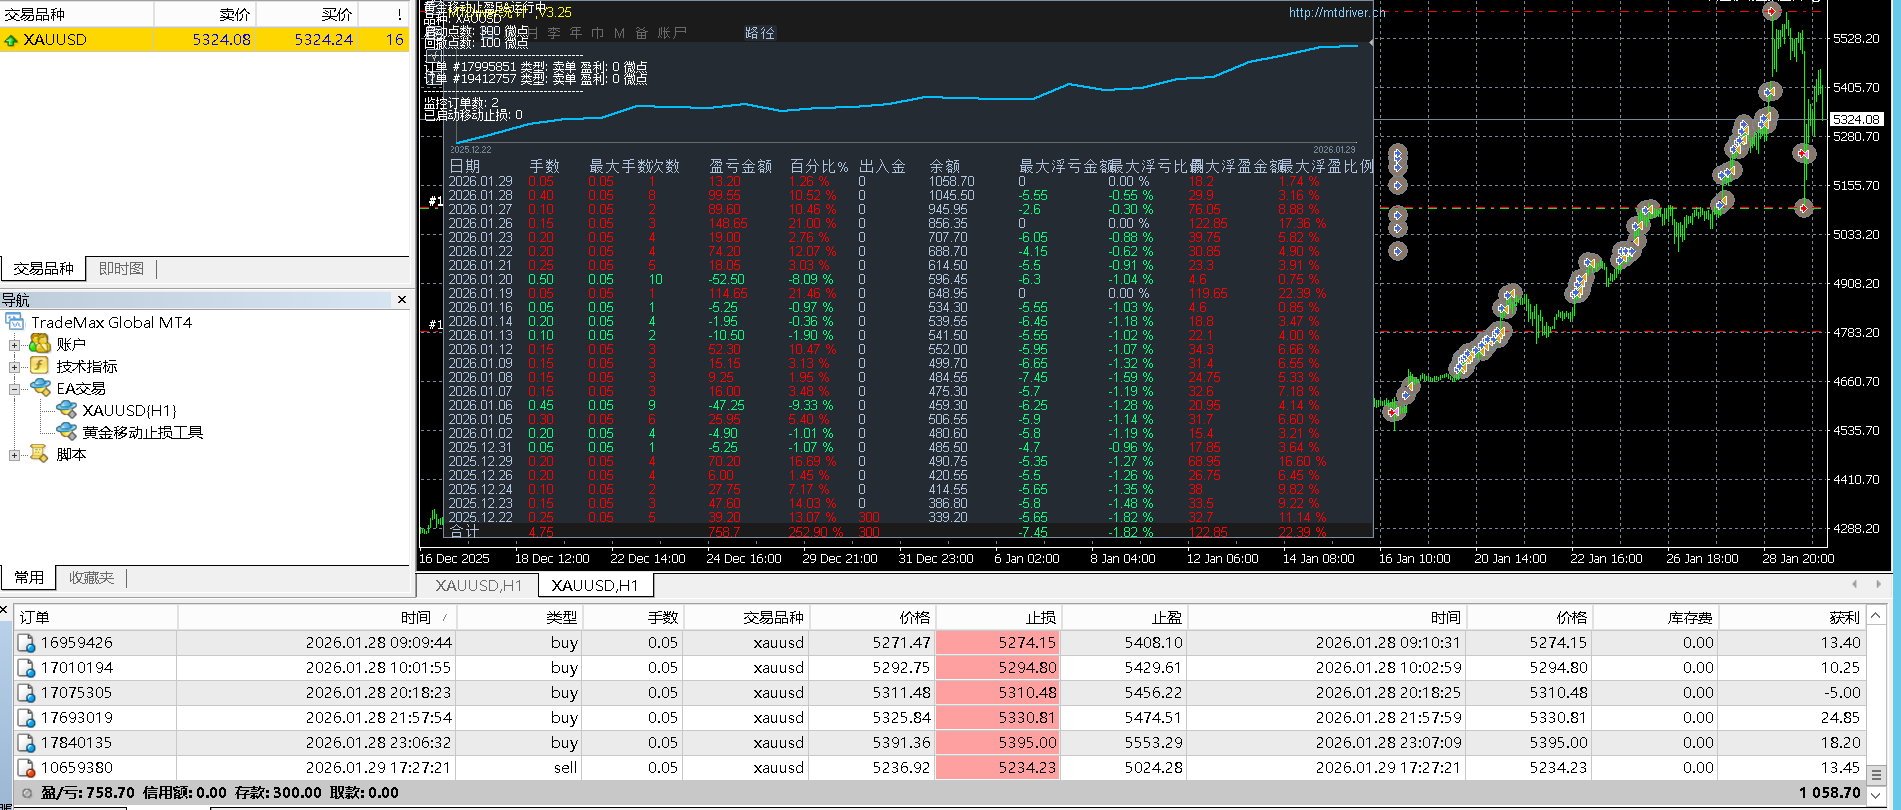Click take profit value 5408.10
Viewport: 1901px width, 810px height.
click(1153, 643)
